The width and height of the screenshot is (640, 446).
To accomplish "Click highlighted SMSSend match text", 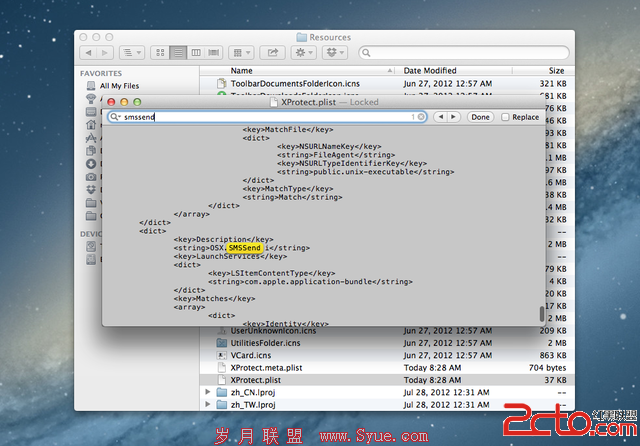I will click(244, 248).
